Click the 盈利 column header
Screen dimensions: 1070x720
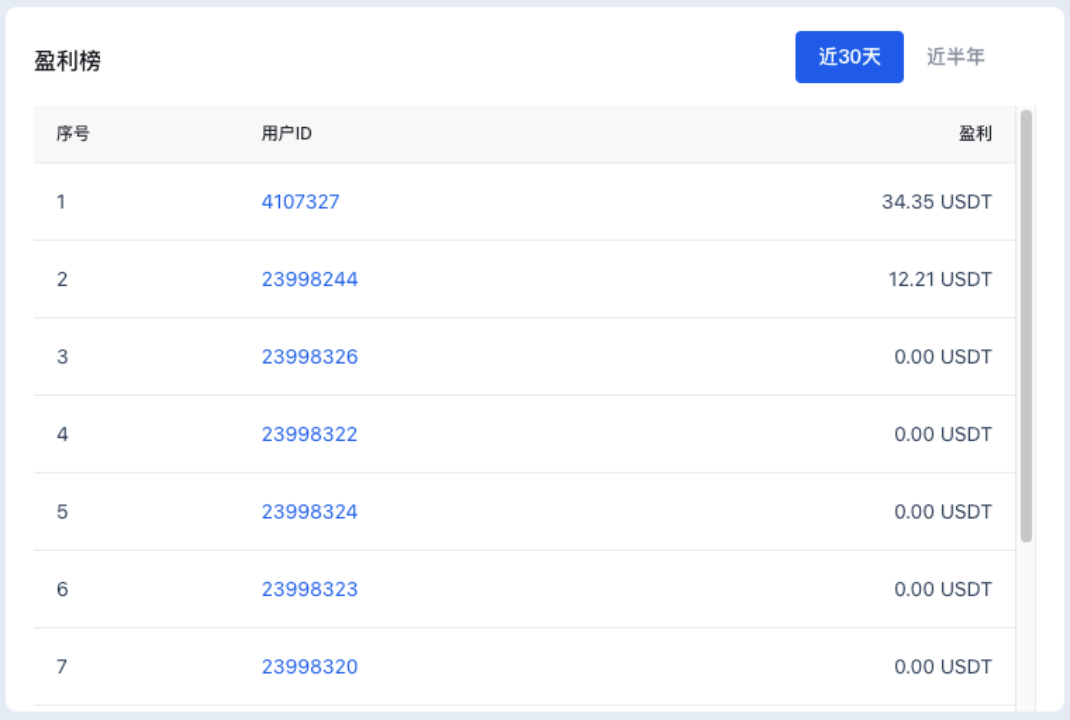[975, 134]
